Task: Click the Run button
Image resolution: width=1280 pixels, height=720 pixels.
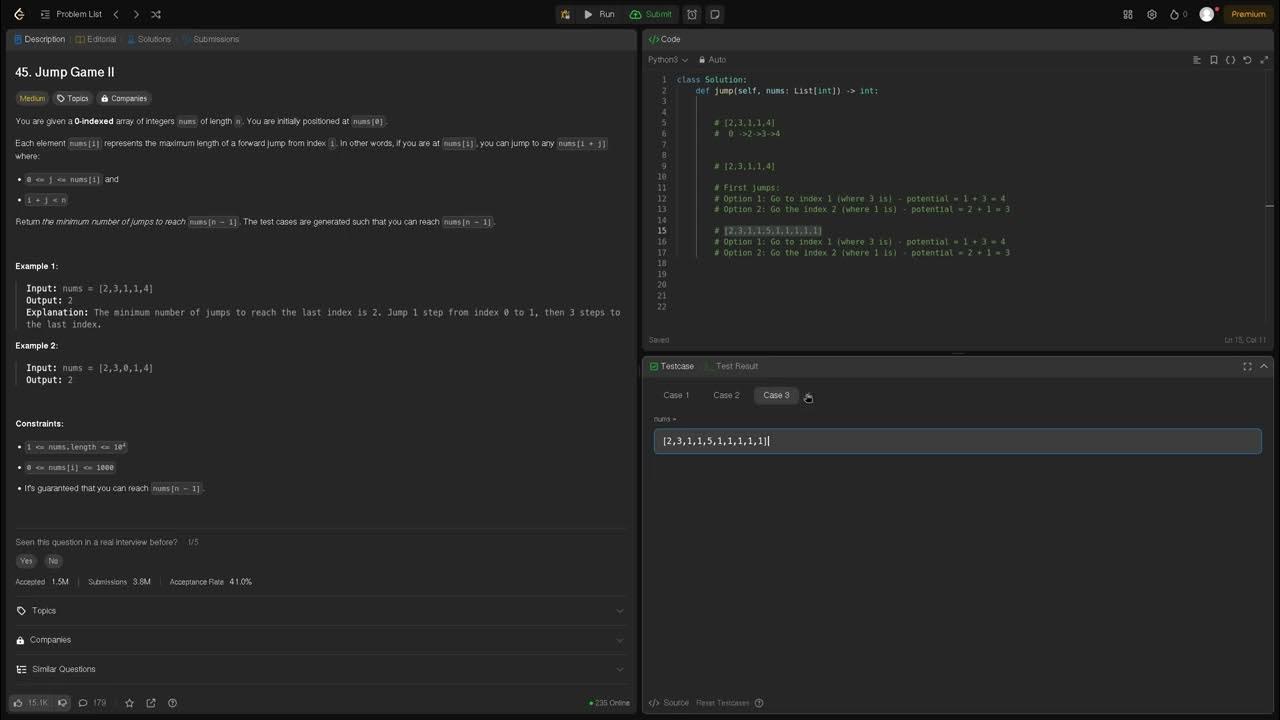Action: coord(600,14)
